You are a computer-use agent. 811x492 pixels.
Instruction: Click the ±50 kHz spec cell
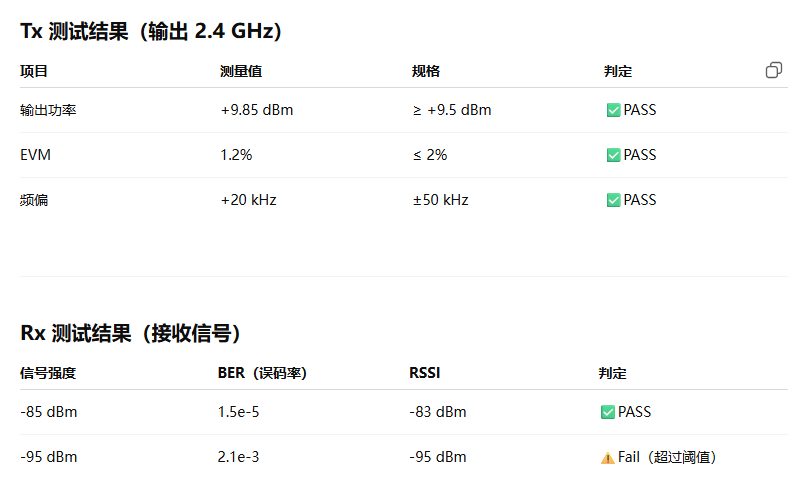440,200
